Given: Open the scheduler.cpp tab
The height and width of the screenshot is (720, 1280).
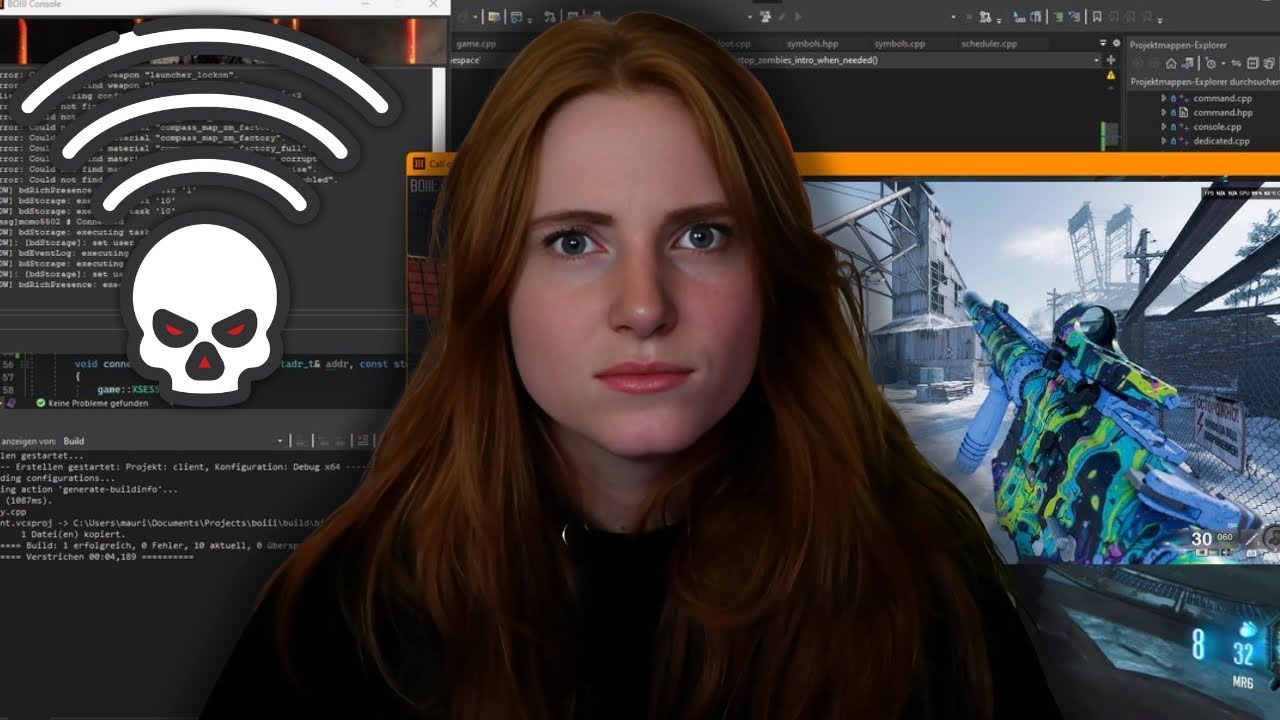Looking at the screenshot, I should (989, 44).
